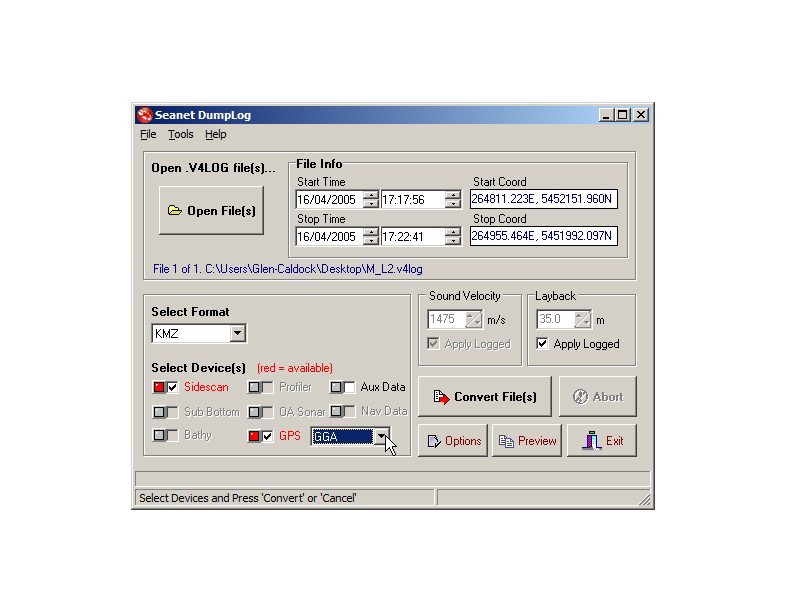Click the Preview button
786x612 pixels.
click(x=527, y=441)
